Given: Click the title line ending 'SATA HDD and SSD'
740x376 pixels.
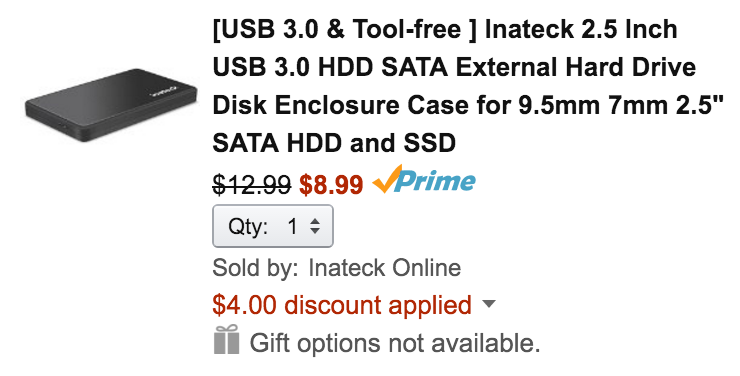Looking at the screenshot, I should click(x=334, y=142).
